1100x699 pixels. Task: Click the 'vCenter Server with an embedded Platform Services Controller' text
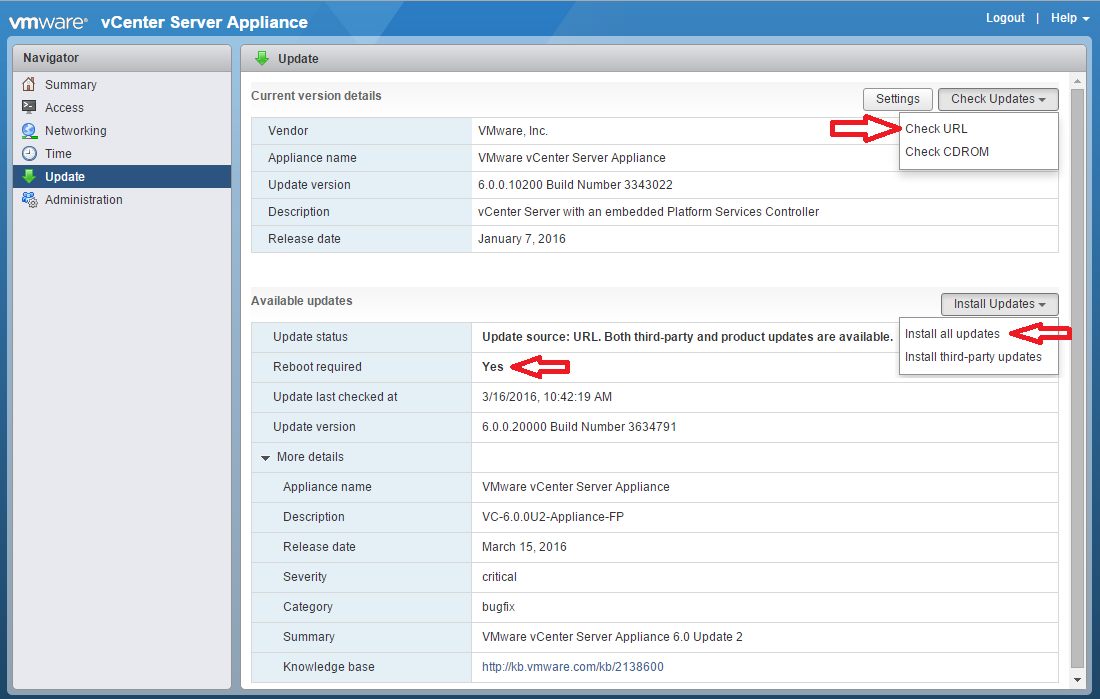[648, 212]
